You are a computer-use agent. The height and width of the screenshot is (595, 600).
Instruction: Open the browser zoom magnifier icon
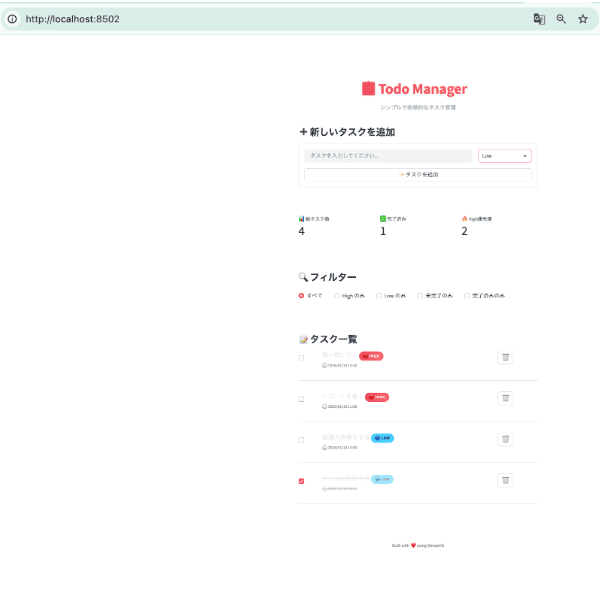(x=561, y=19)
